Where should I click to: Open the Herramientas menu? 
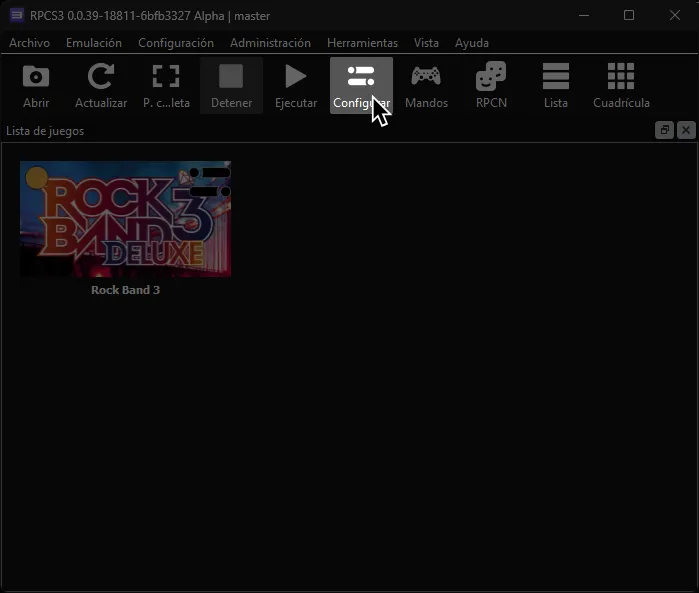click(x=362, y=43)
